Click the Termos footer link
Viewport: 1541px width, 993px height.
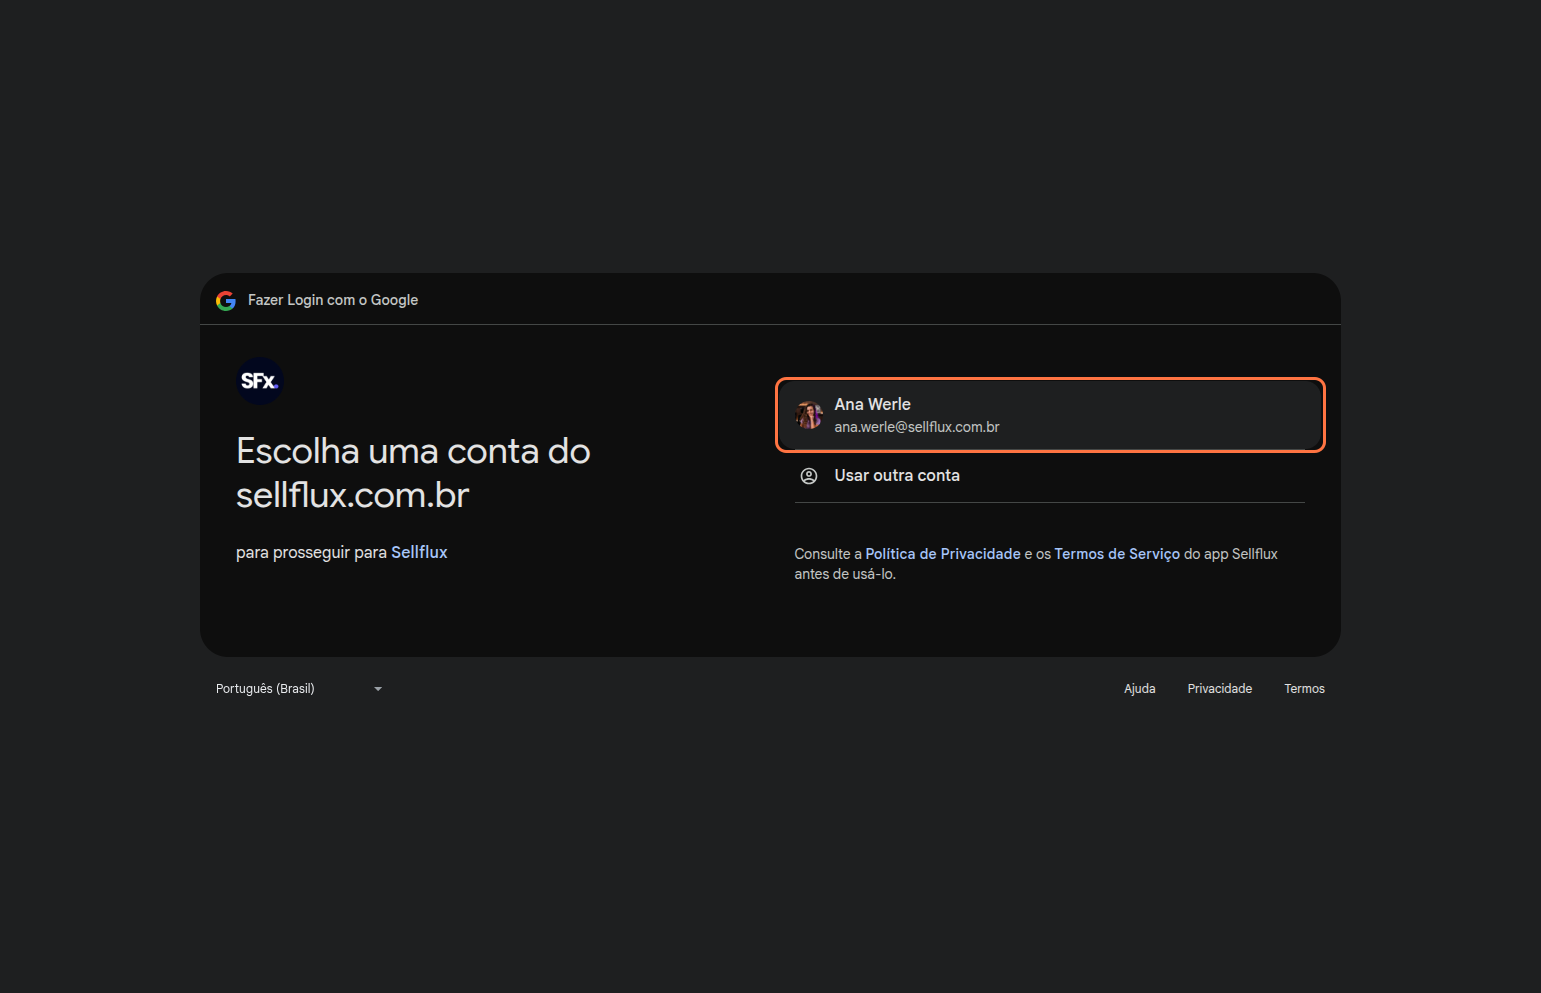[x=1304, y=689]
